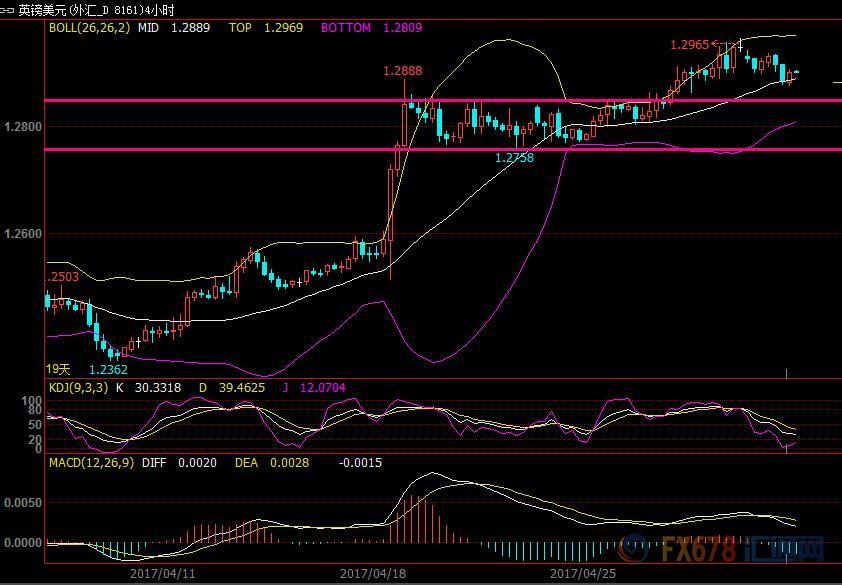Click the DEA 0.0028 value
This screenshot has height=585, width=842.
tap(272, 463)
